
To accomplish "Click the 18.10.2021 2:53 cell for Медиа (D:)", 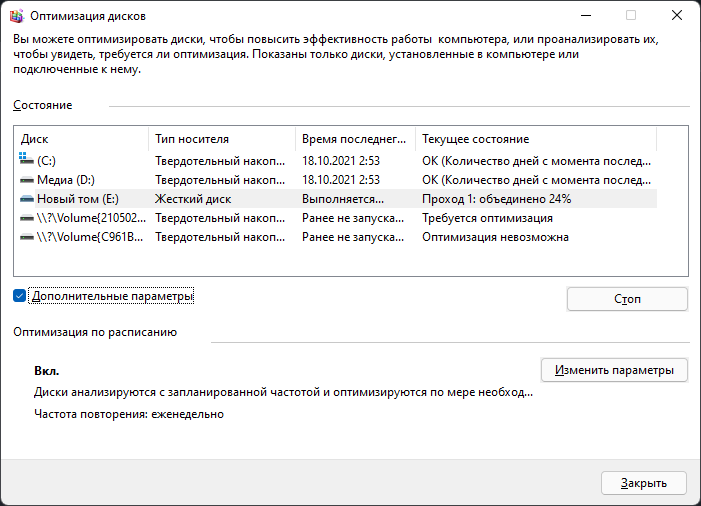I will coord(341,180).
